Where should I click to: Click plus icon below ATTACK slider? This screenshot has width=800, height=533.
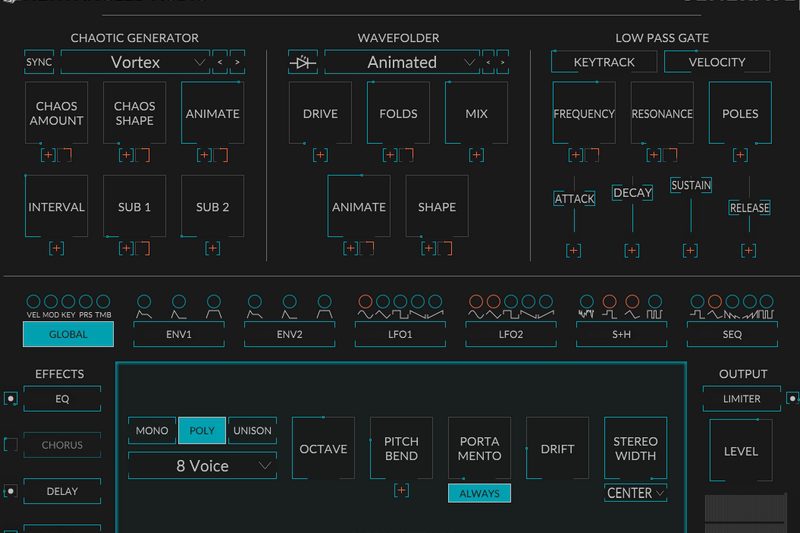click(573, 250)
